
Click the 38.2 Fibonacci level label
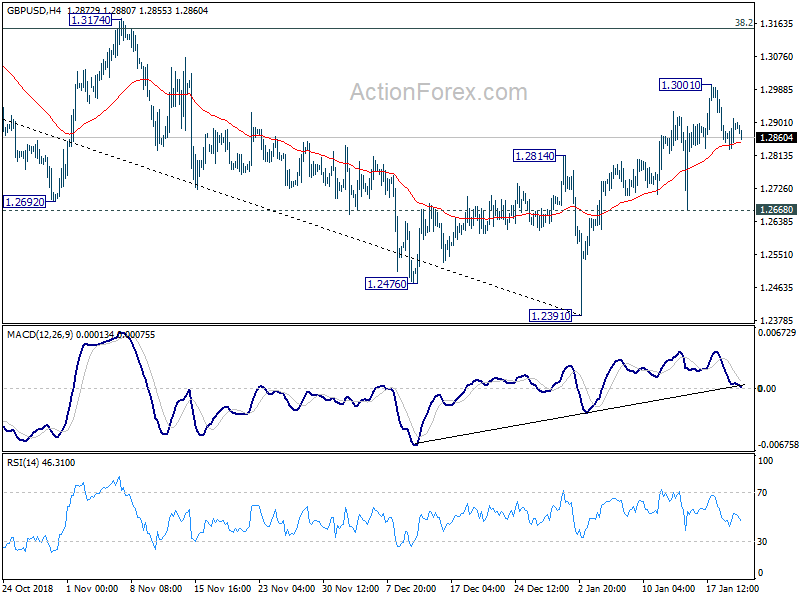[743, 22]
